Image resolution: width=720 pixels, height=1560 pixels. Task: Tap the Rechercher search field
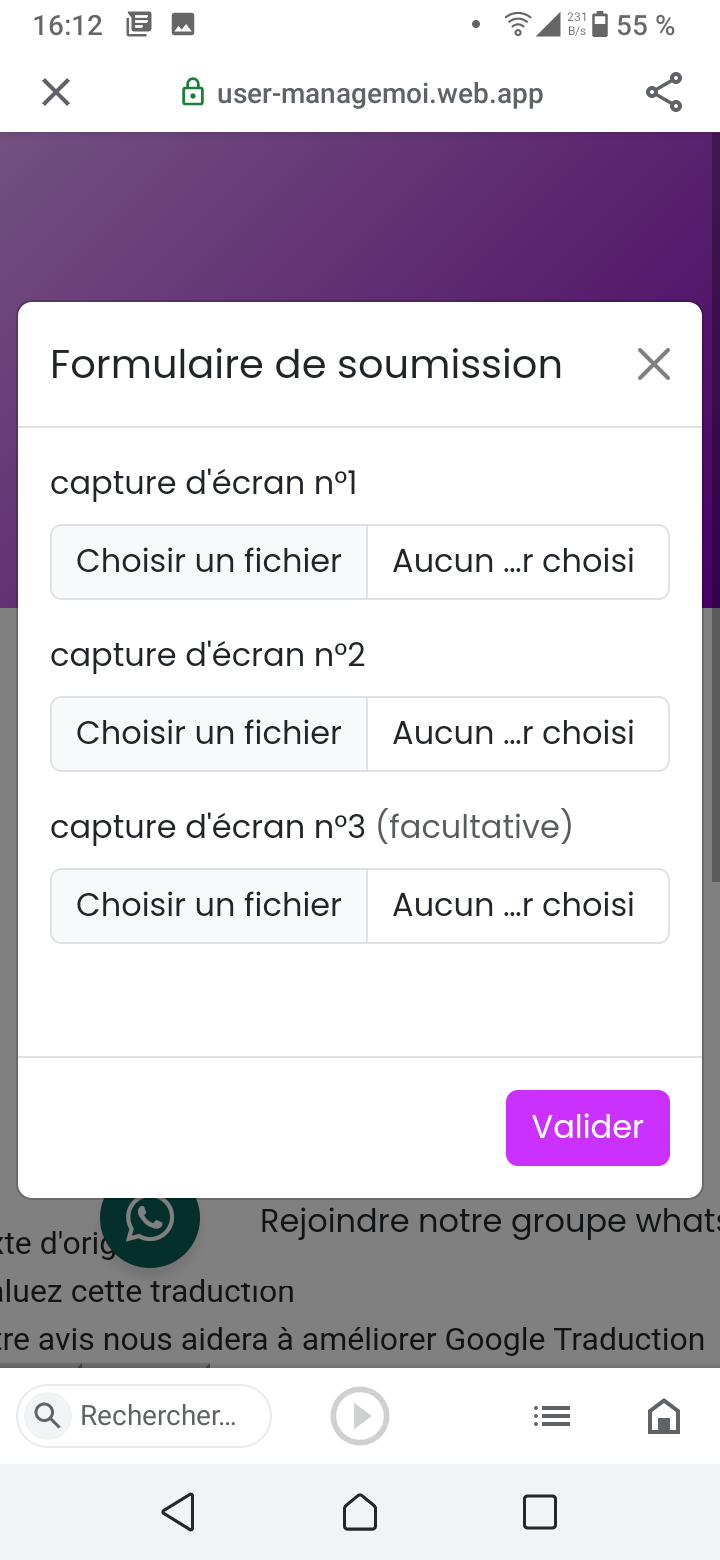pyautogui.click(x=158, y=1416)
